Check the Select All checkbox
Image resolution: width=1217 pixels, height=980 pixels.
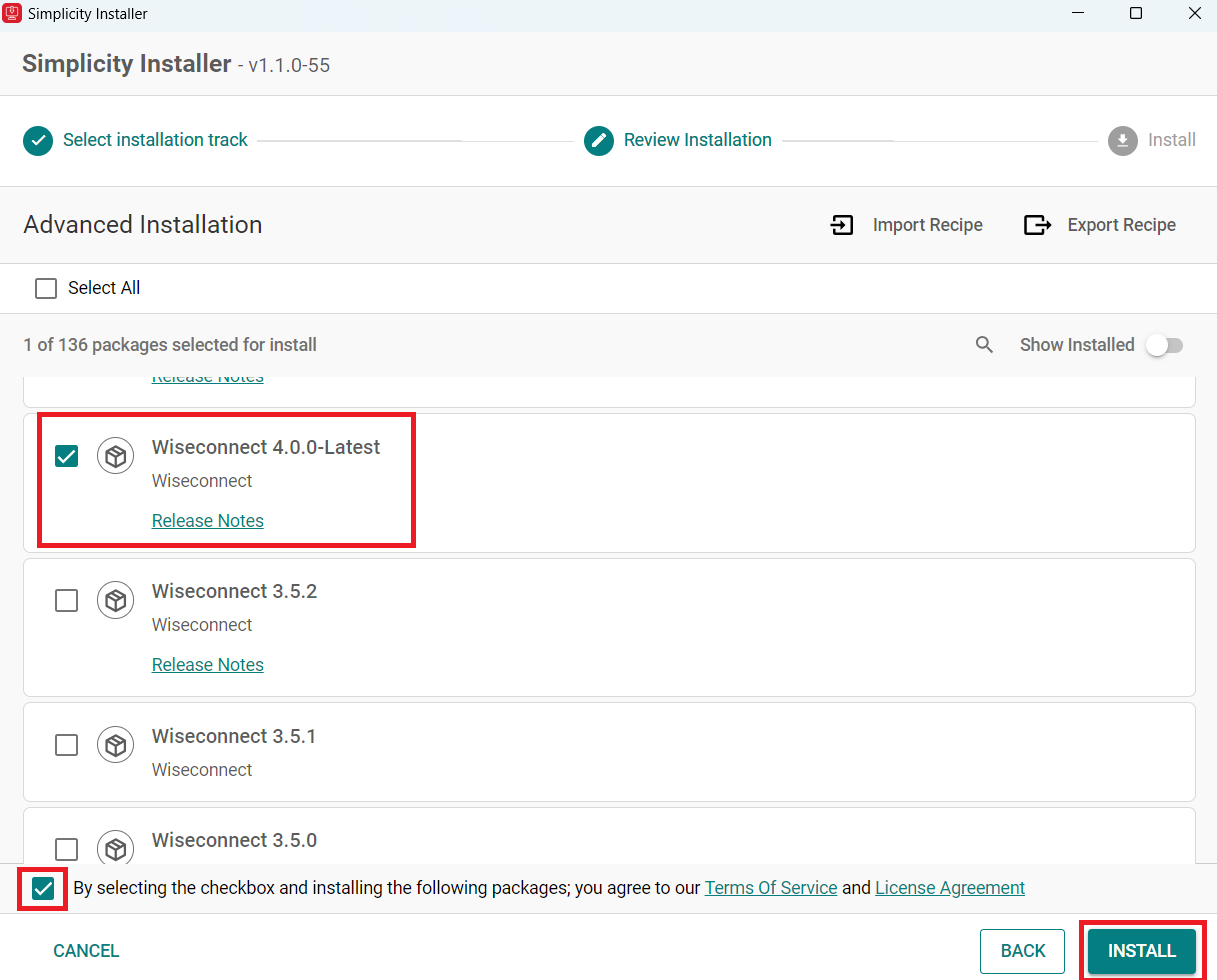coord(46,288)
